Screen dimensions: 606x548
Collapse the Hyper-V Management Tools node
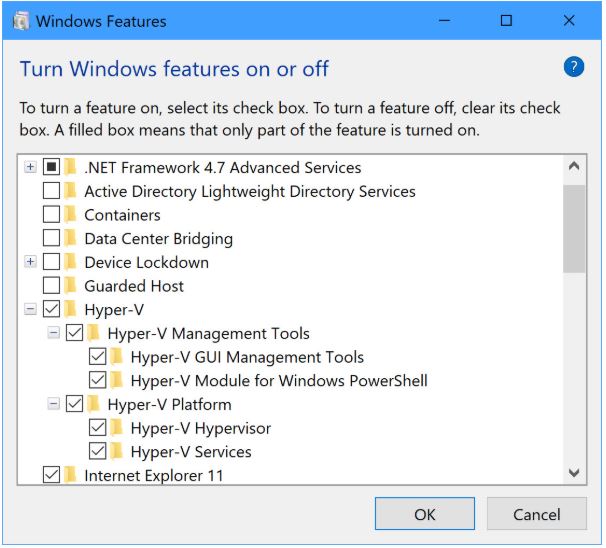pos(53,332)
